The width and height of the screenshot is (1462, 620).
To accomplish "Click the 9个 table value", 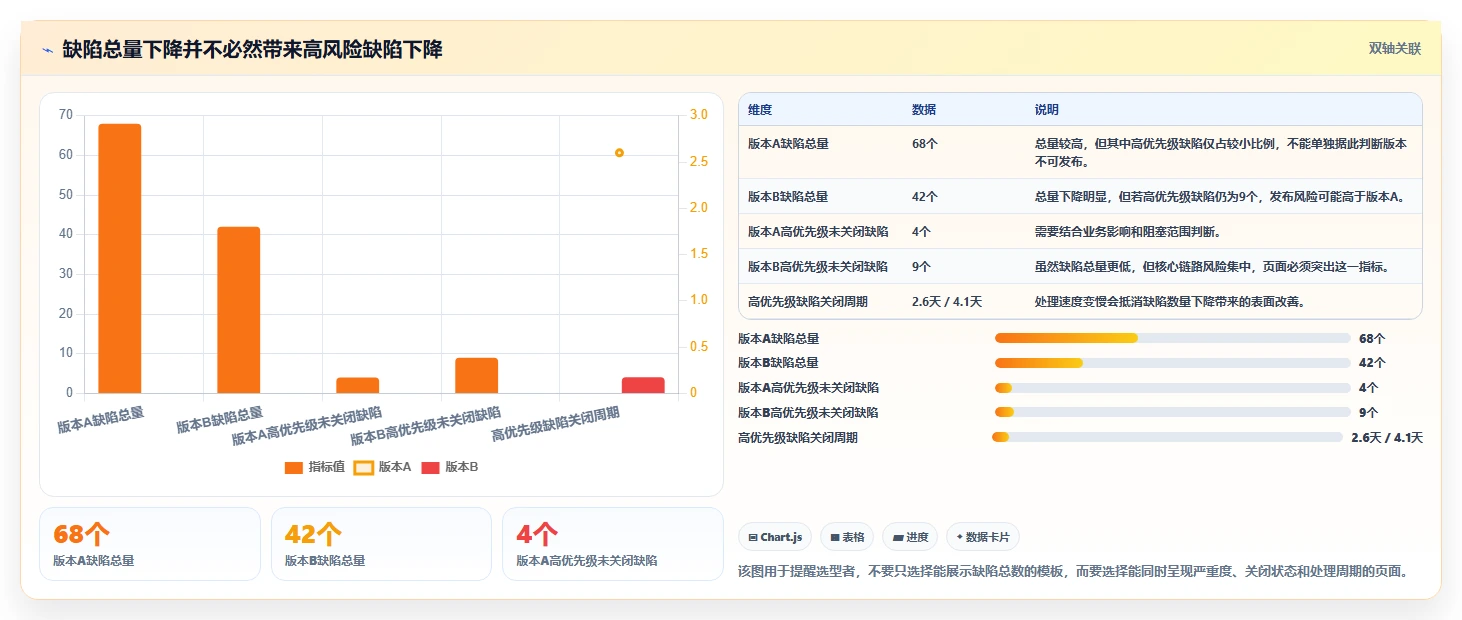I will [921, 267].
